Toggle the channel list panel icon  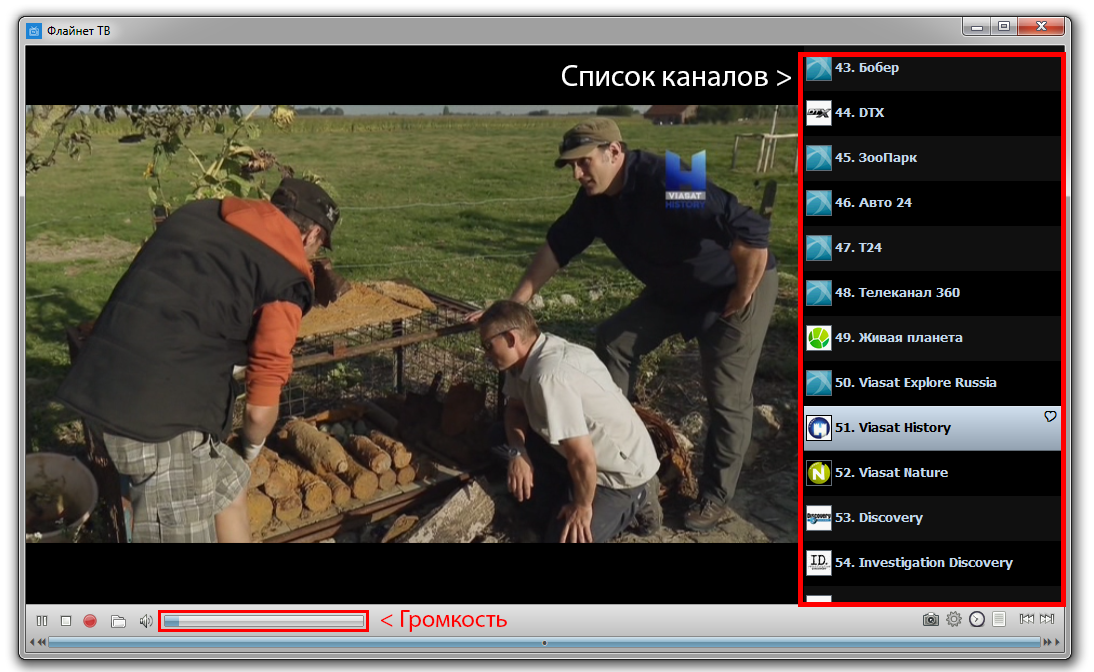[x=999, y=619]
